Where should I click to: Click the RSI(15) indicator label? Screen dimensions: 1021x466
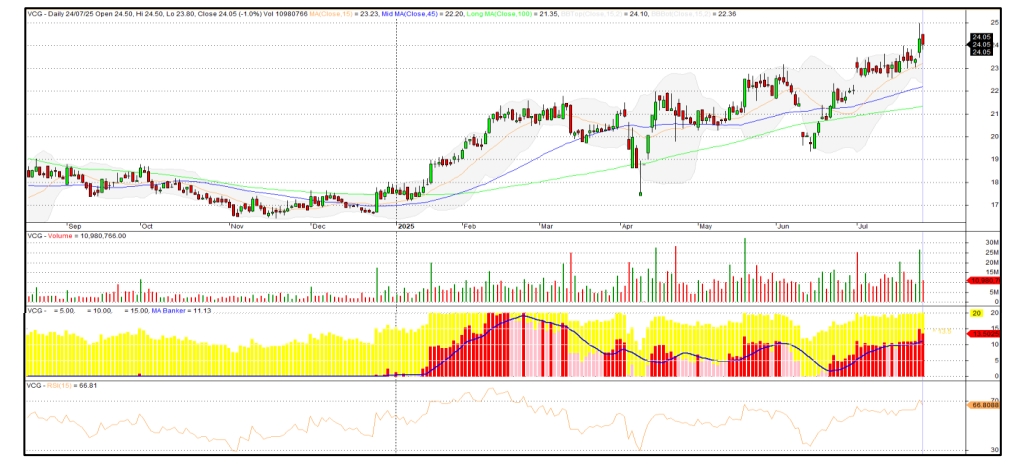point(55,385)
